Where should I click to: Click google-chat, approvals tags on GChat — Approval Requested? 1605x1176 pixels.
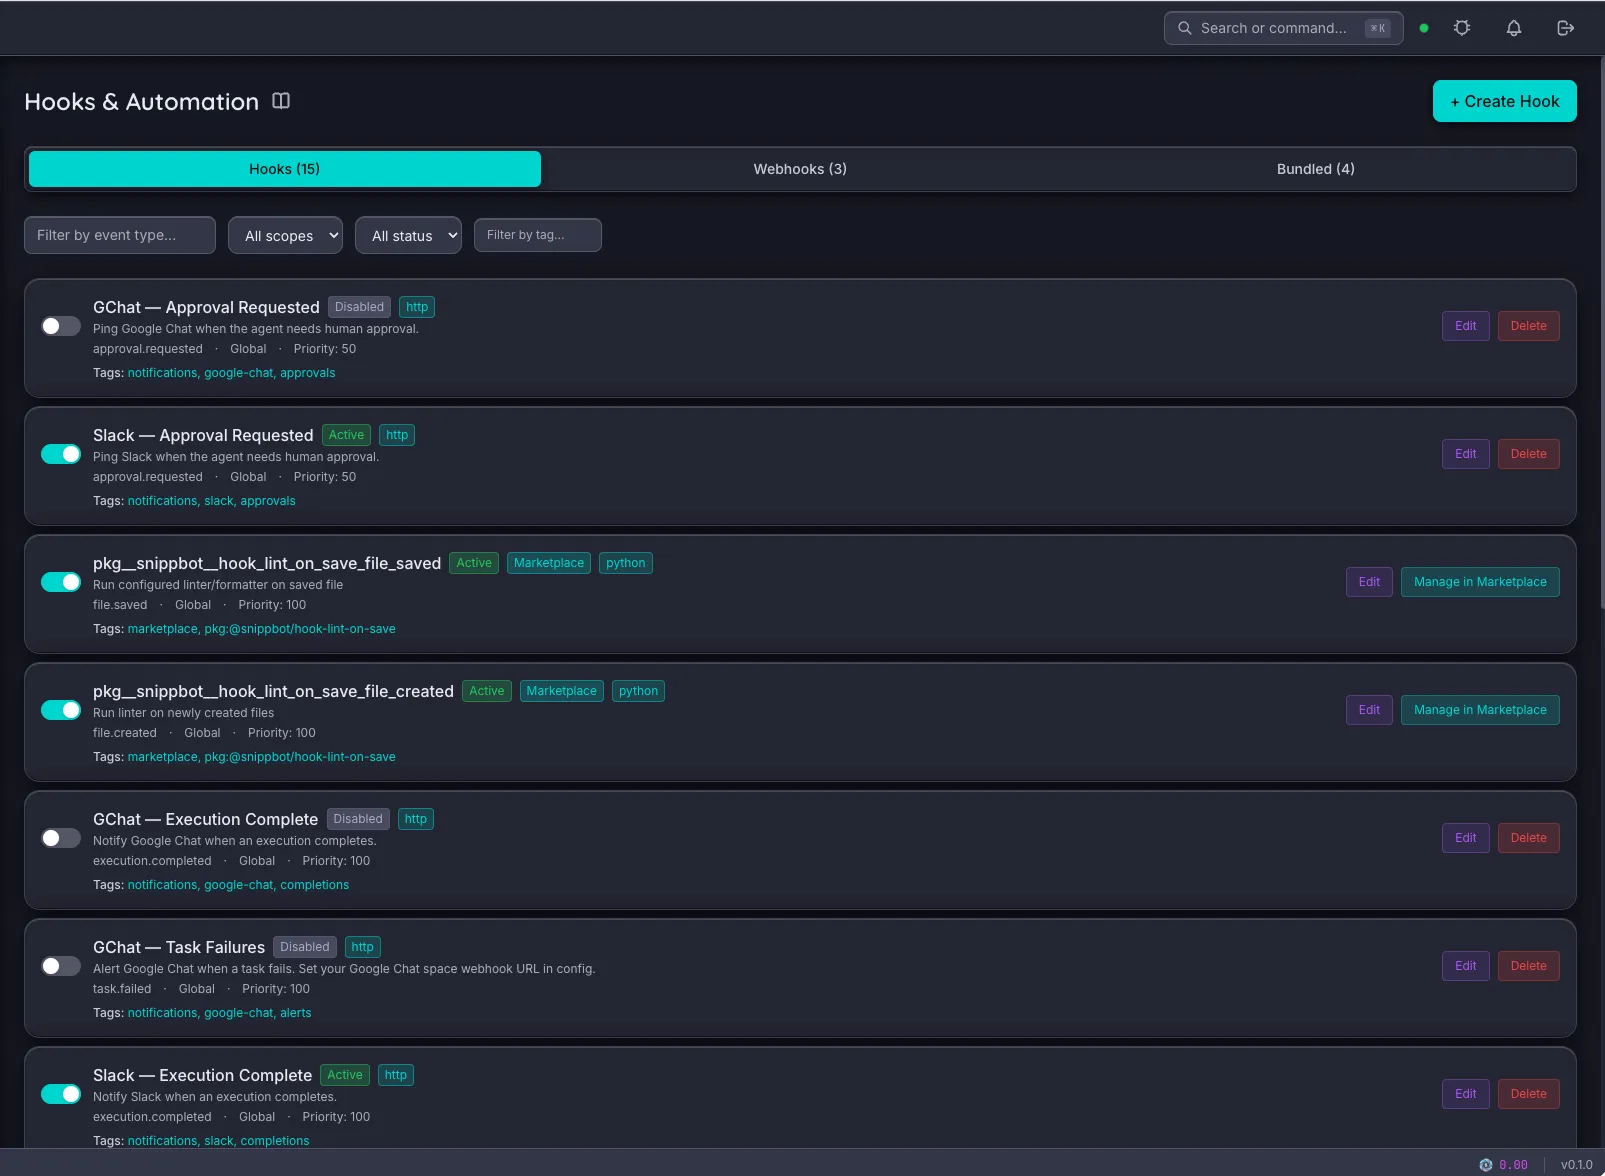(x=270, y=373)
